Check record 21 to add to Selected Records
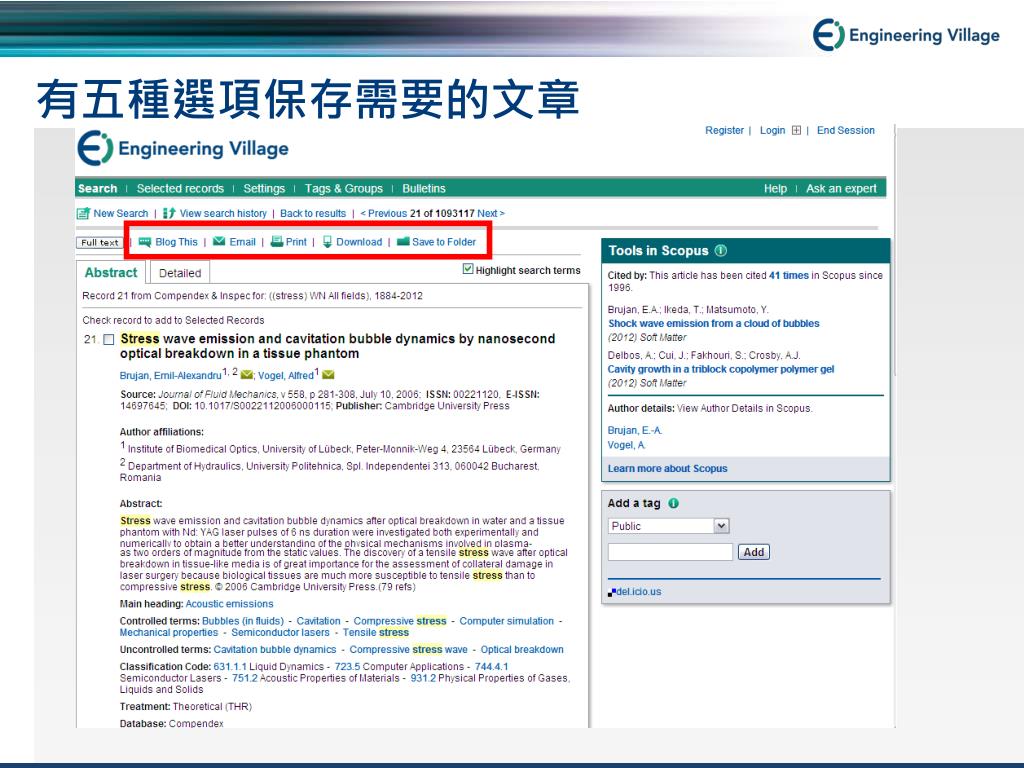Image resolution: width=1024 pixels, height=768 pixels. click(x=109, y=340)
